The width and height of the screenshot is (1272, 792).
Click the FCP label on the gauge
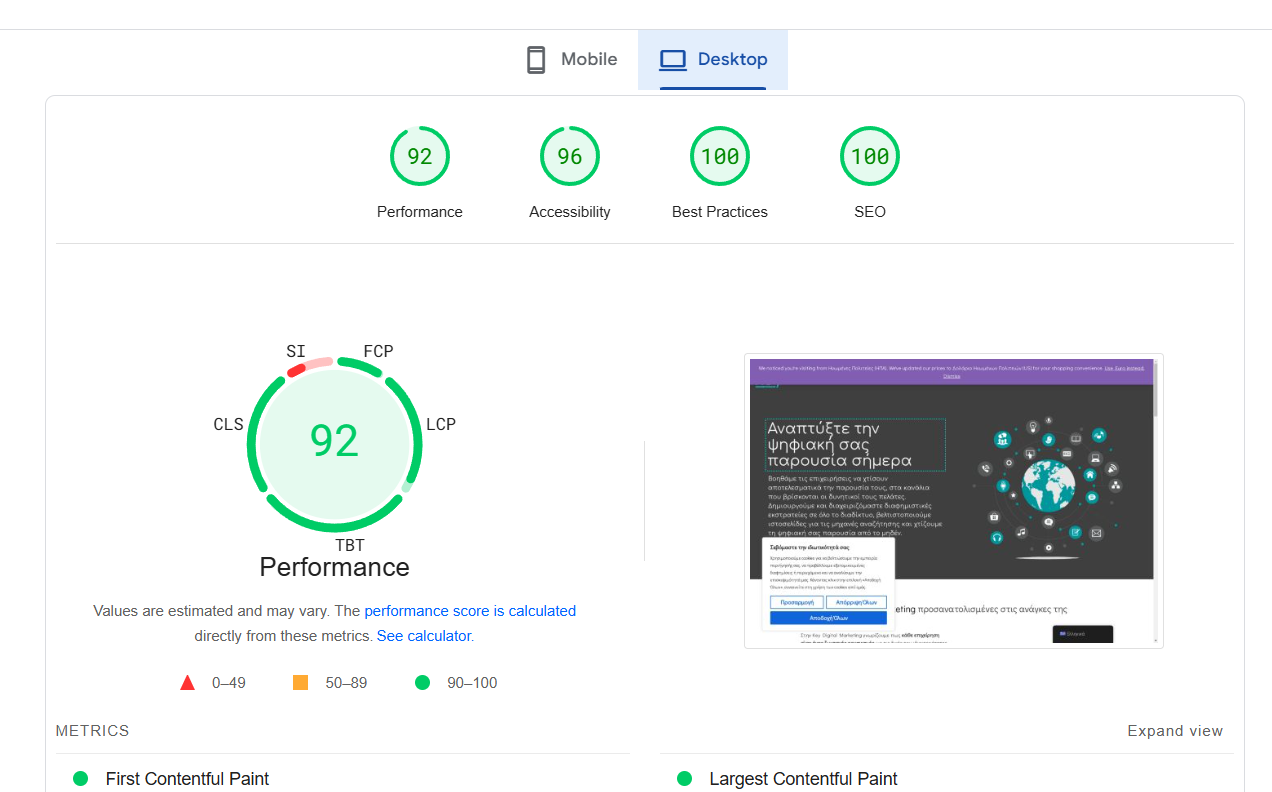click(x=378, y=351)
